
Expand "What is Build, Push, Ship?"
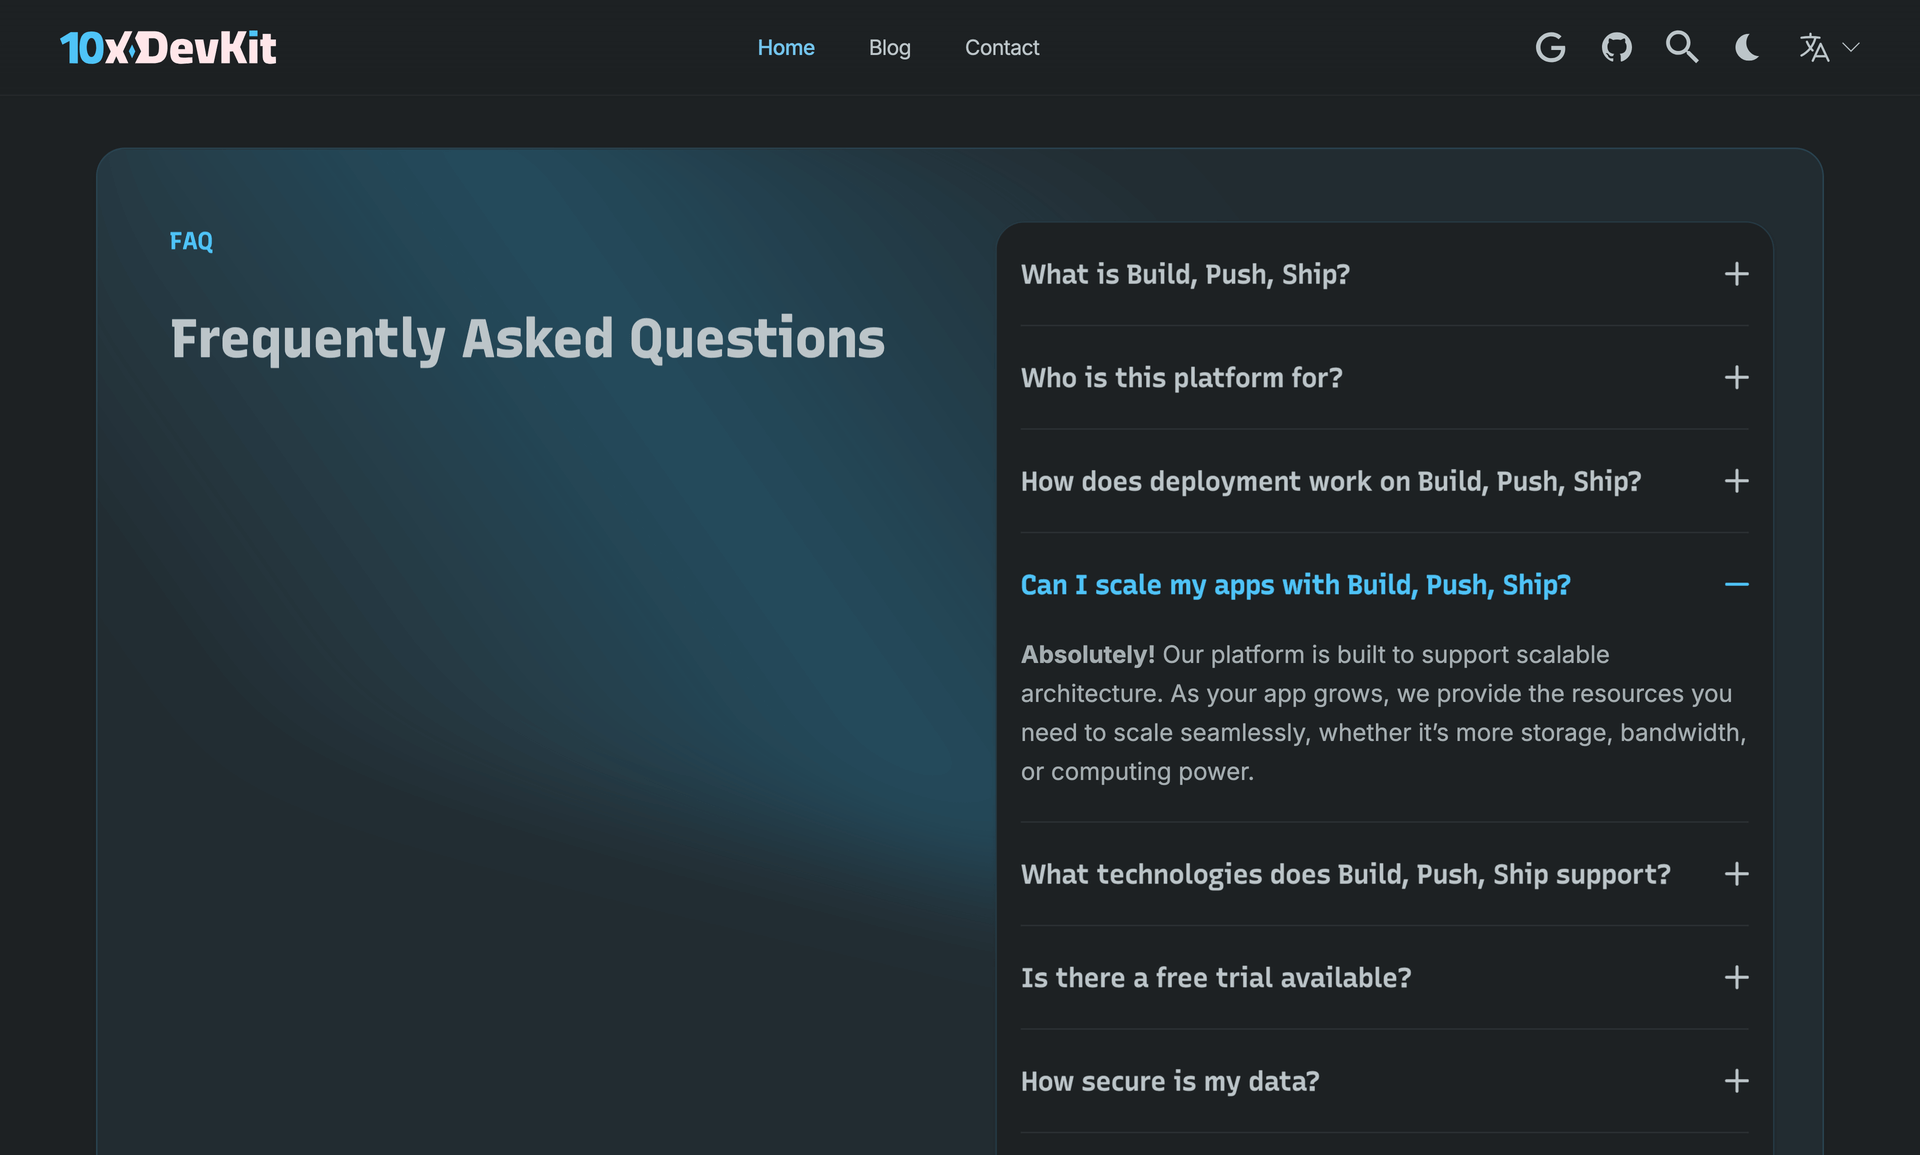click(x=1385, y=274)
